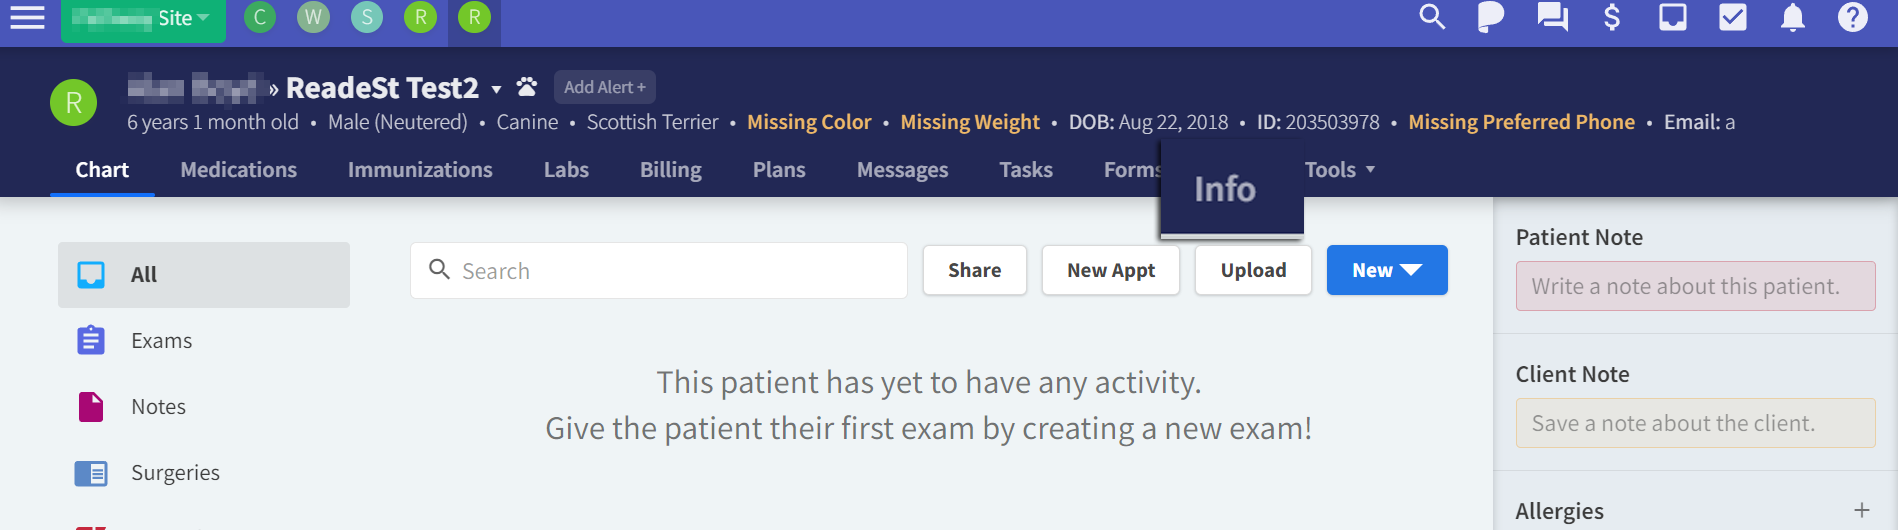Open the notifications bell
Viewport: 1898px width, 530px height.
[1793, 17]
